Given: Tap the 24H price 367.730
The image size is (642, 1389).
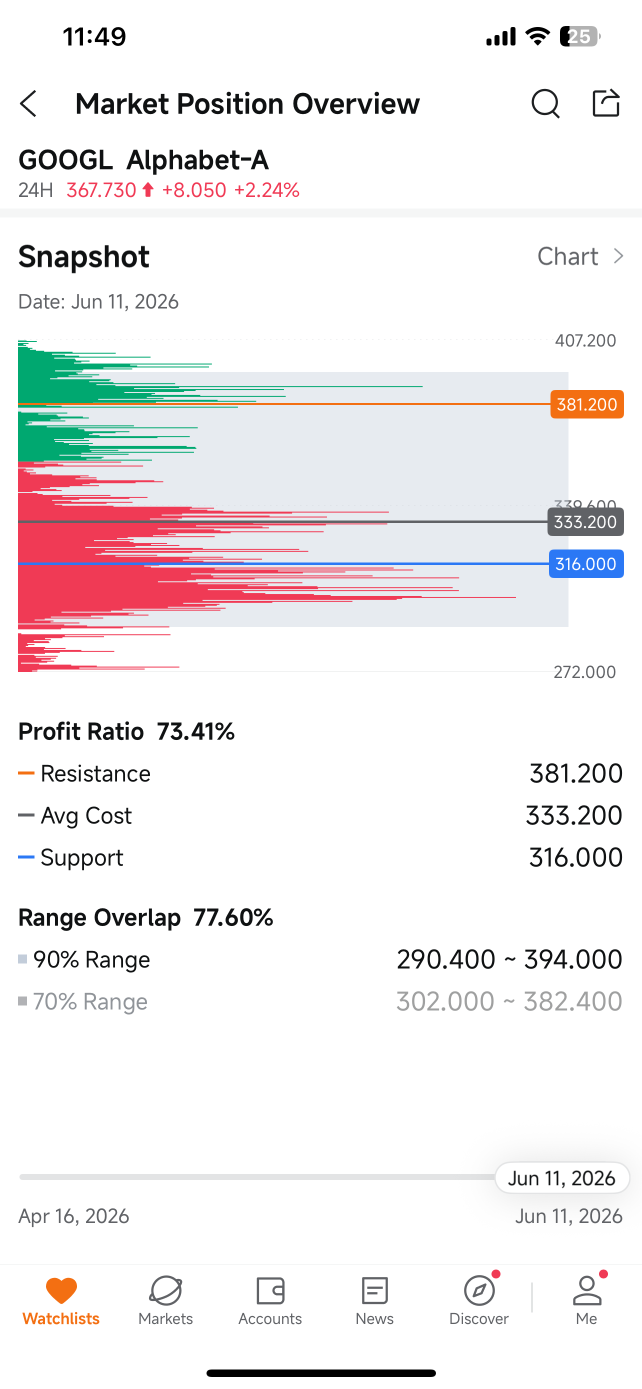Looking at the screenshot, I should tap(101, 190).
